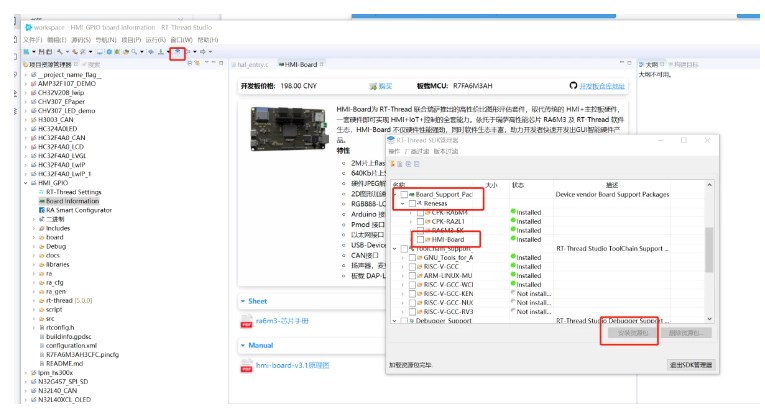
Task: Click PDF icon for ra6m3 chip manual
Action: [246, 322]
